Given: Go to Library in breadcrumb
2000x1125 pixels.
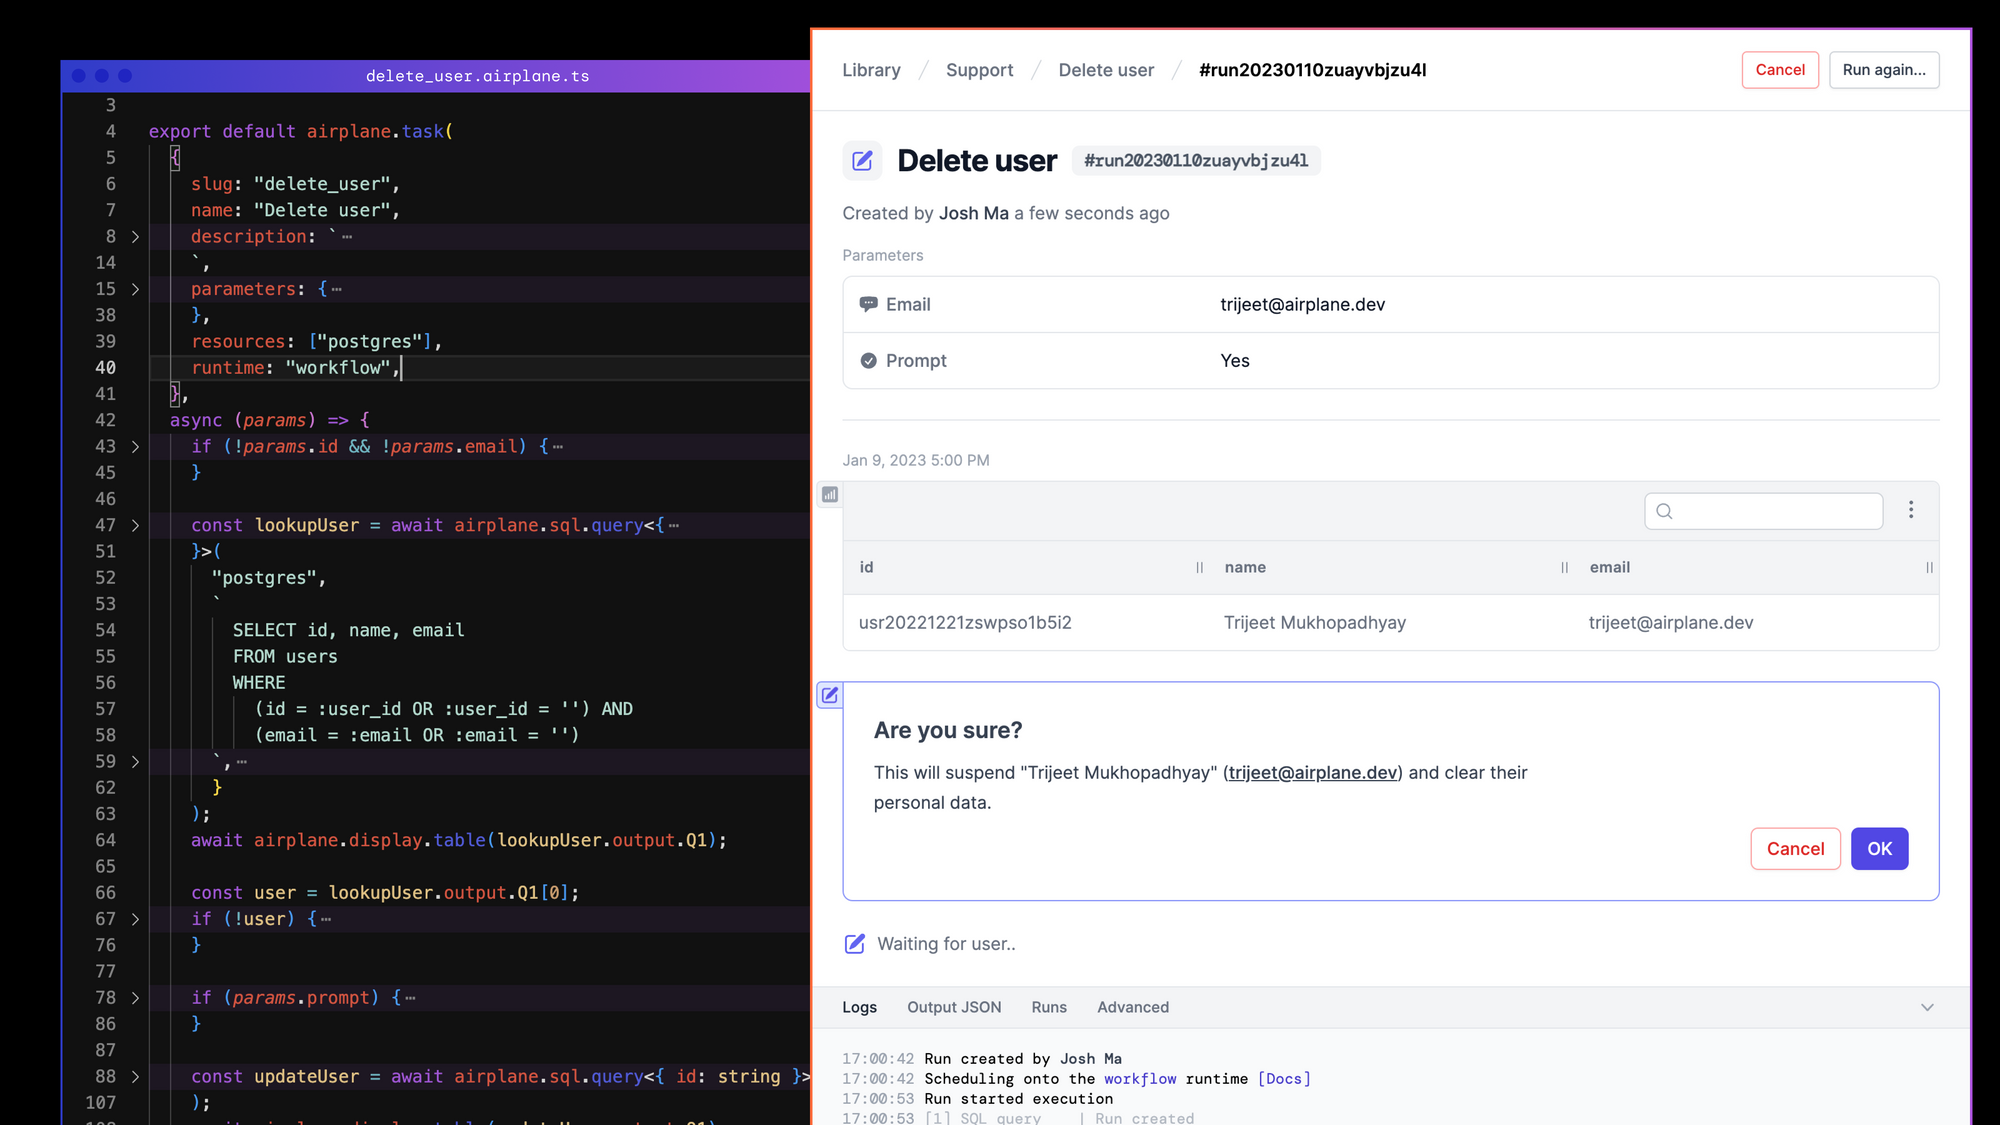Looking at the screenshot, I should coord(871,70).
